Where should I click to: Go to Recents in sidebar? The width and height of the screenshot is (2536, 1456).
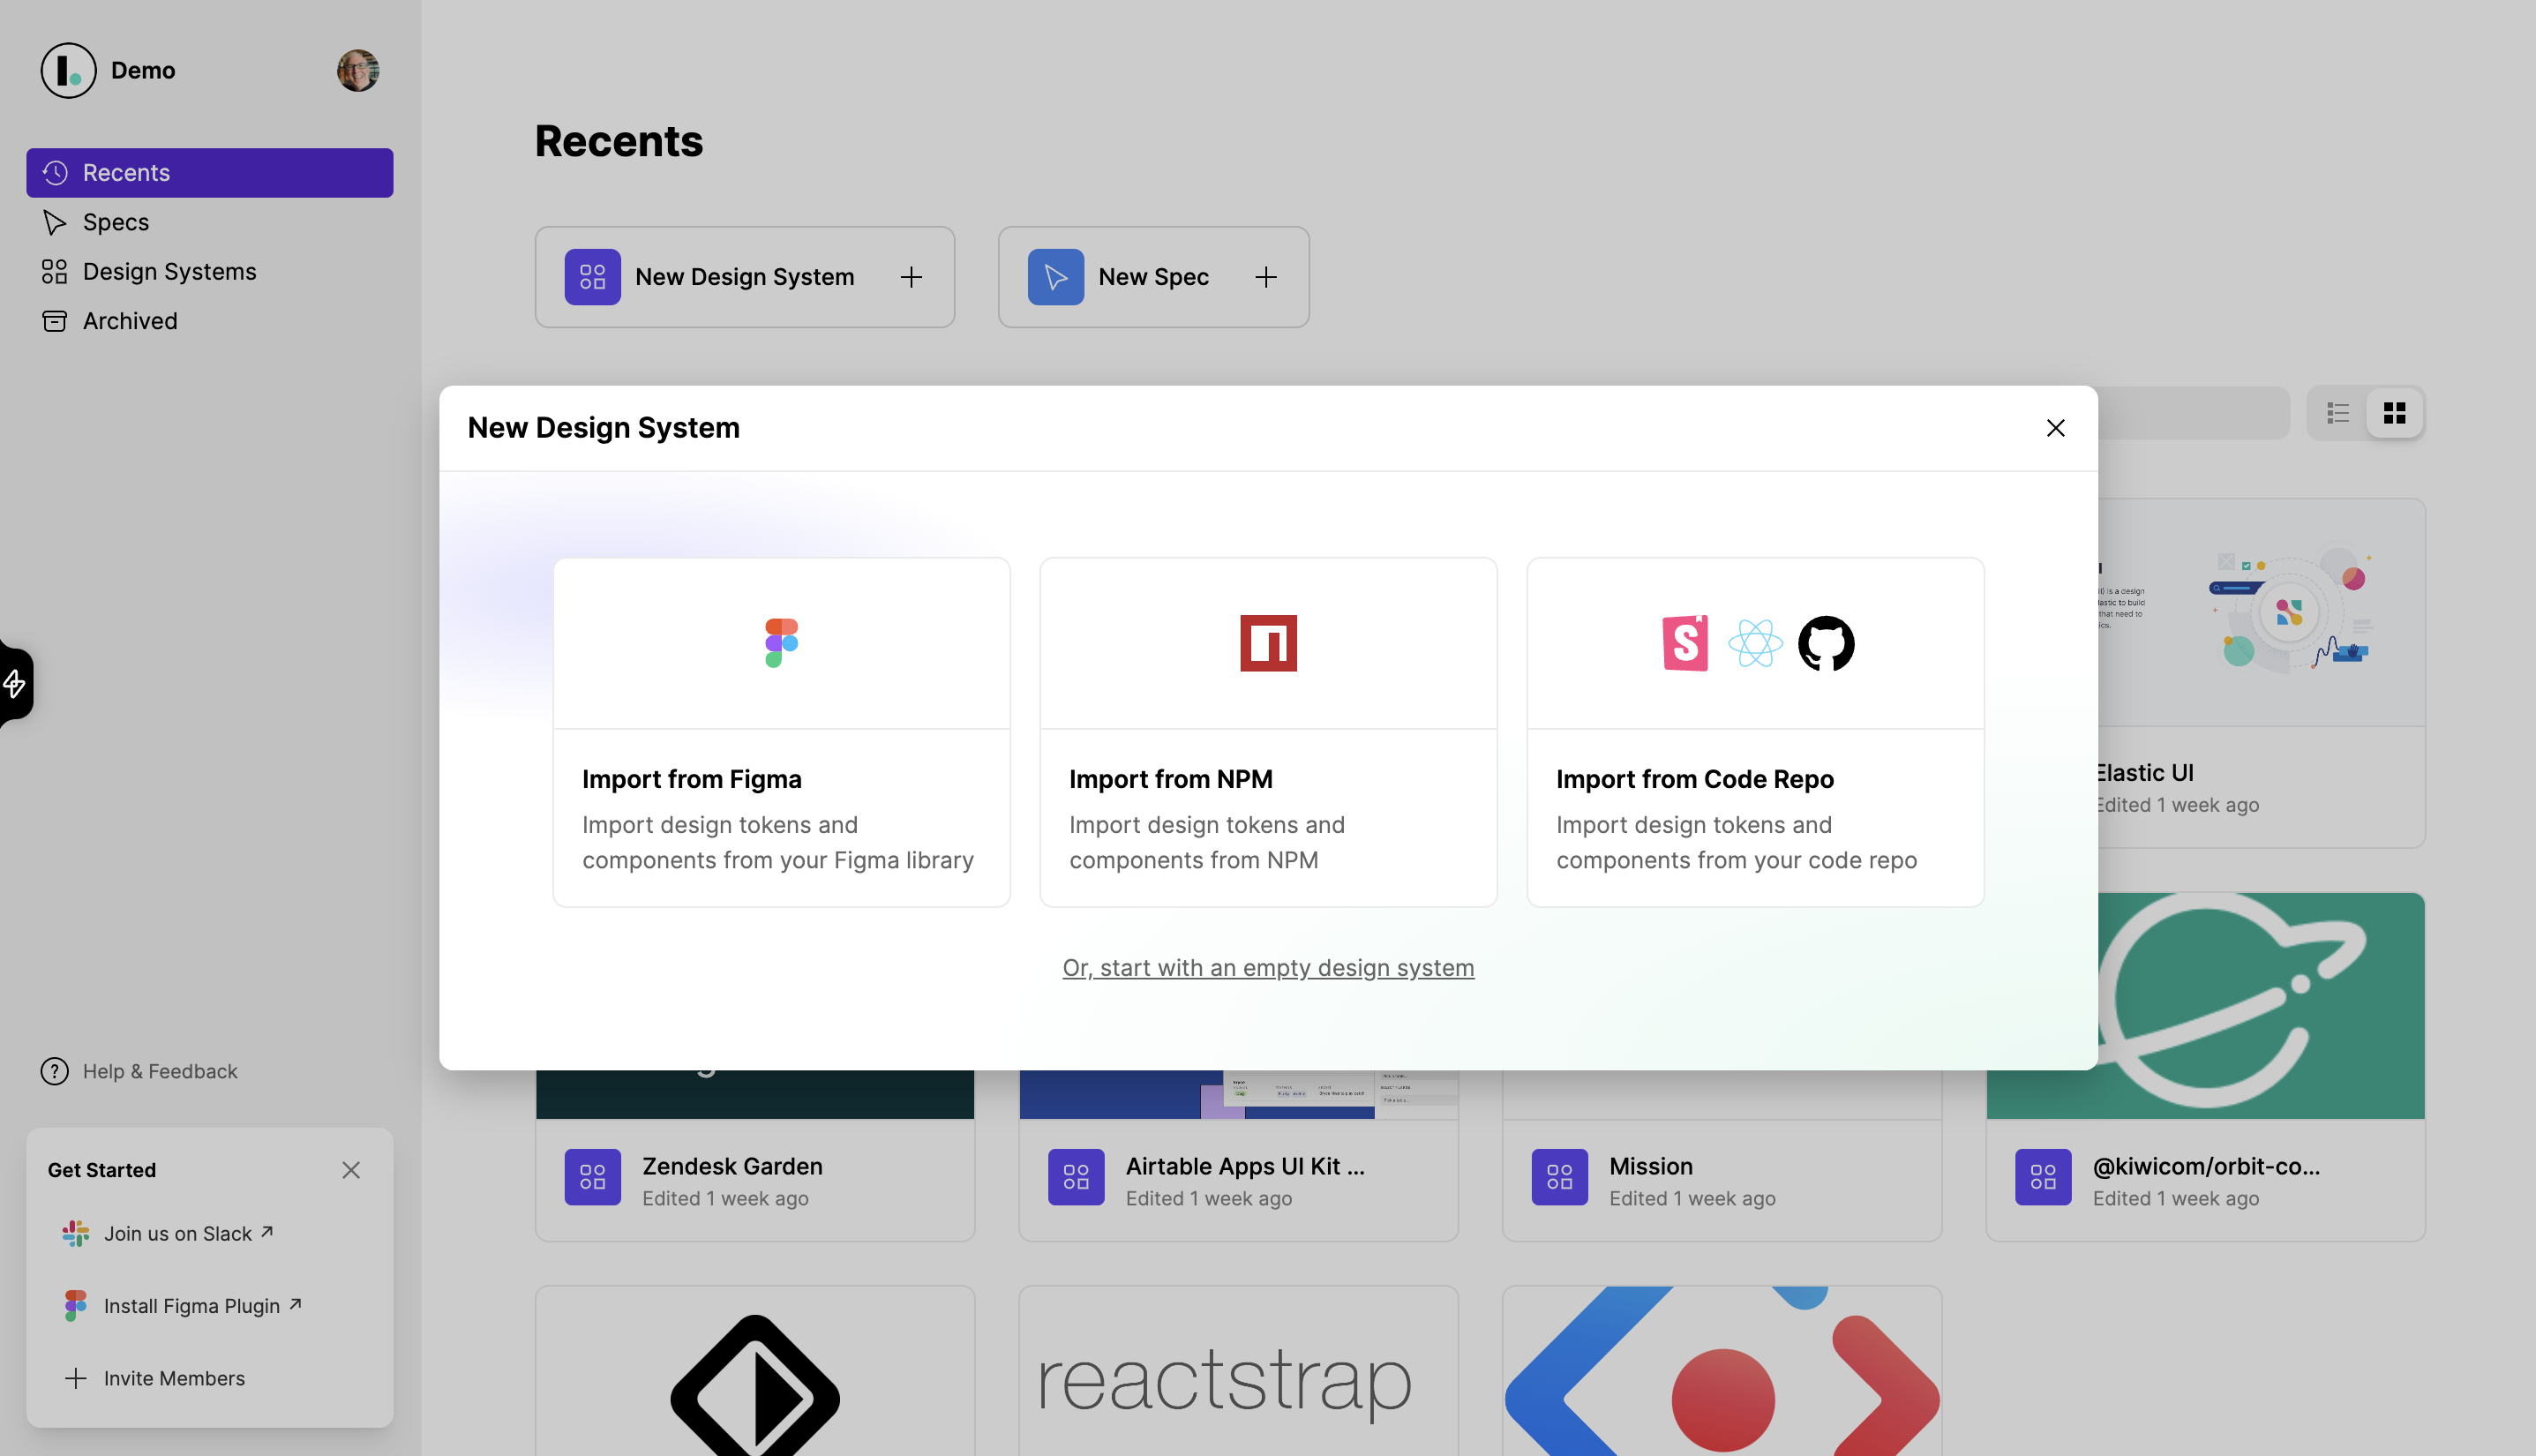(210, 173)
